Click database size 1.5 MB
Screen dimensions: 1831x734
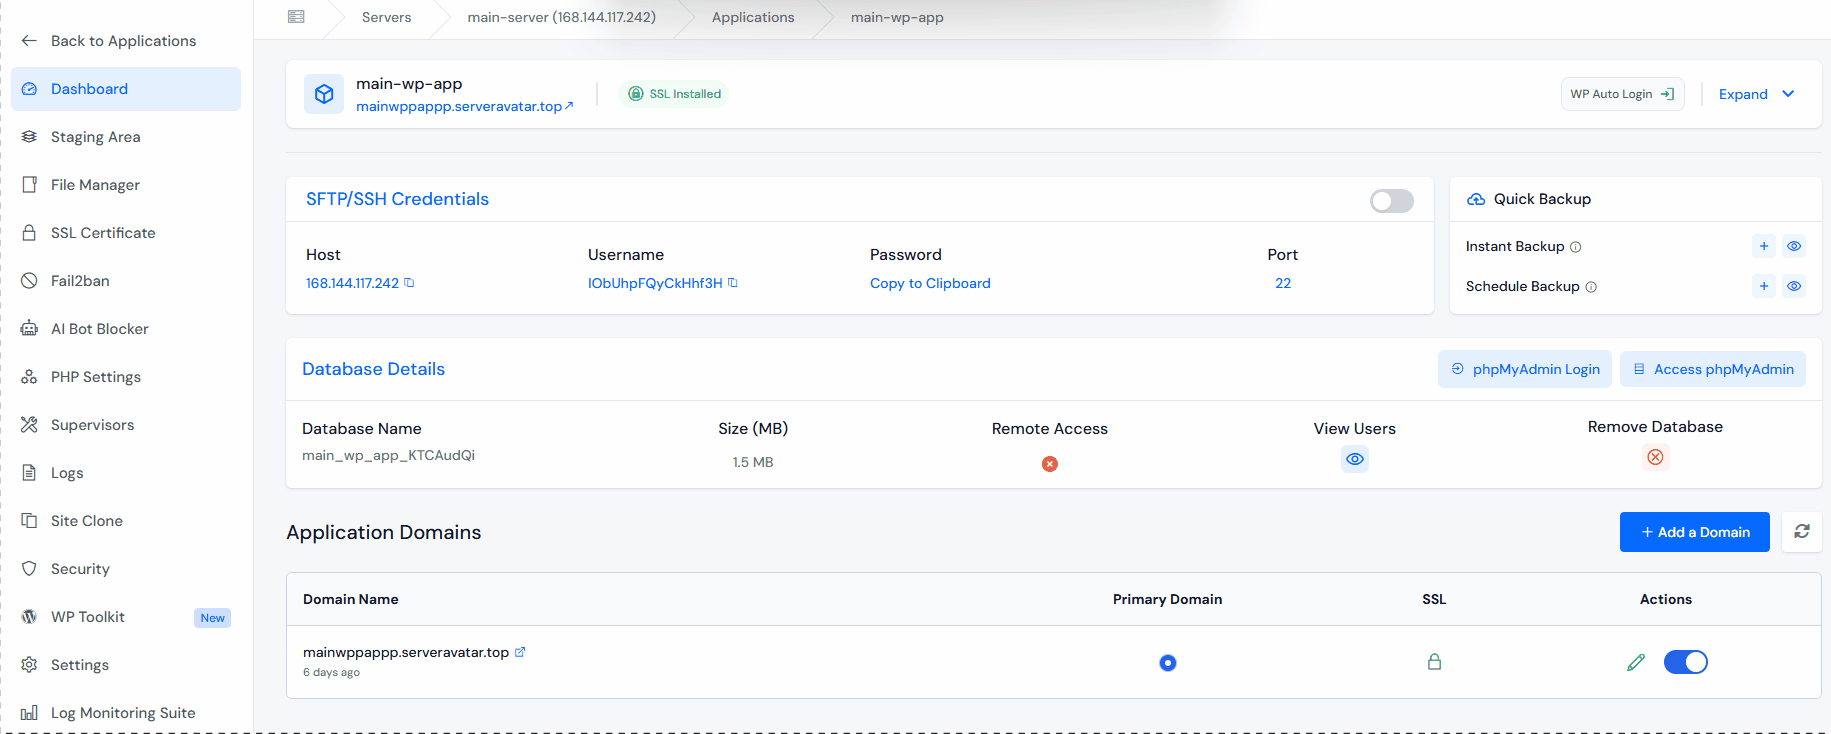click(753, 462)
